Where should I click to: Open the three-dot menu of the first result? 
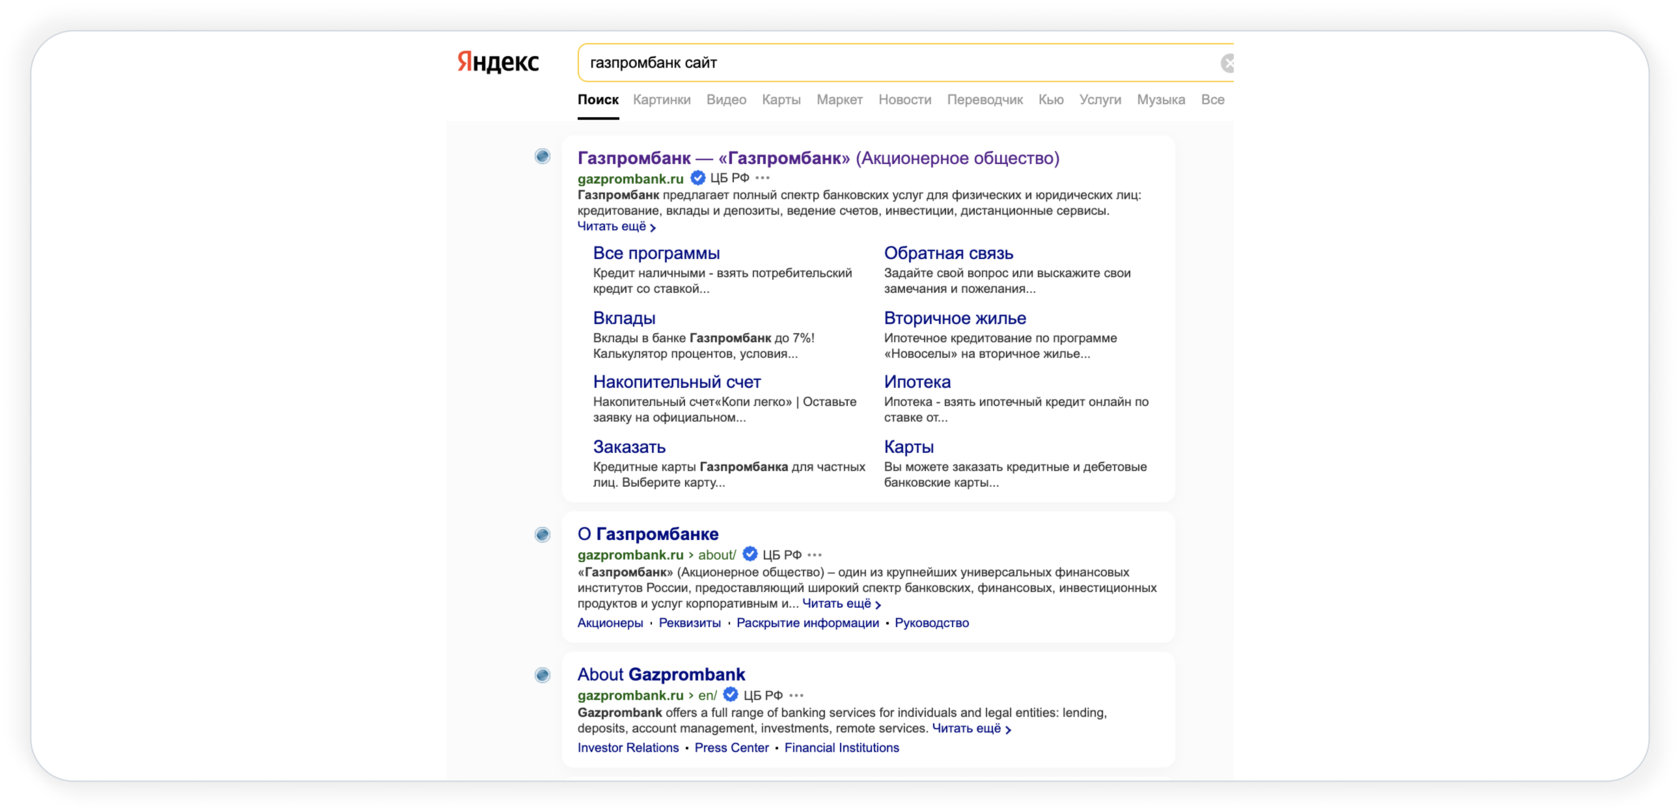click(763, 178)
